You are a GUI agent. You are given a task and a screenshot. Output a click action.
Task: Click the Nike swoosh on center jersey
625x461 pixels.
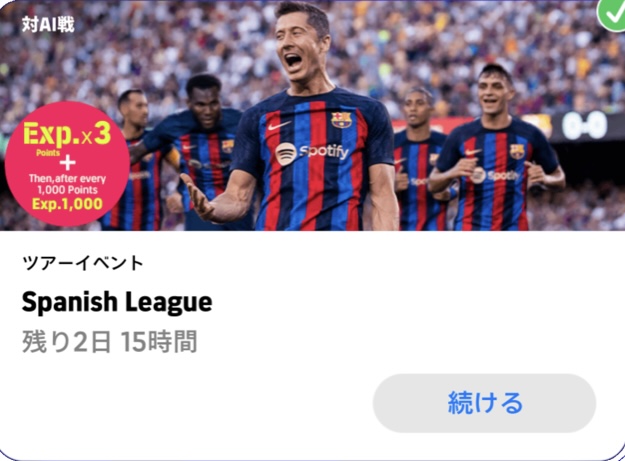(x=279, y=126)
